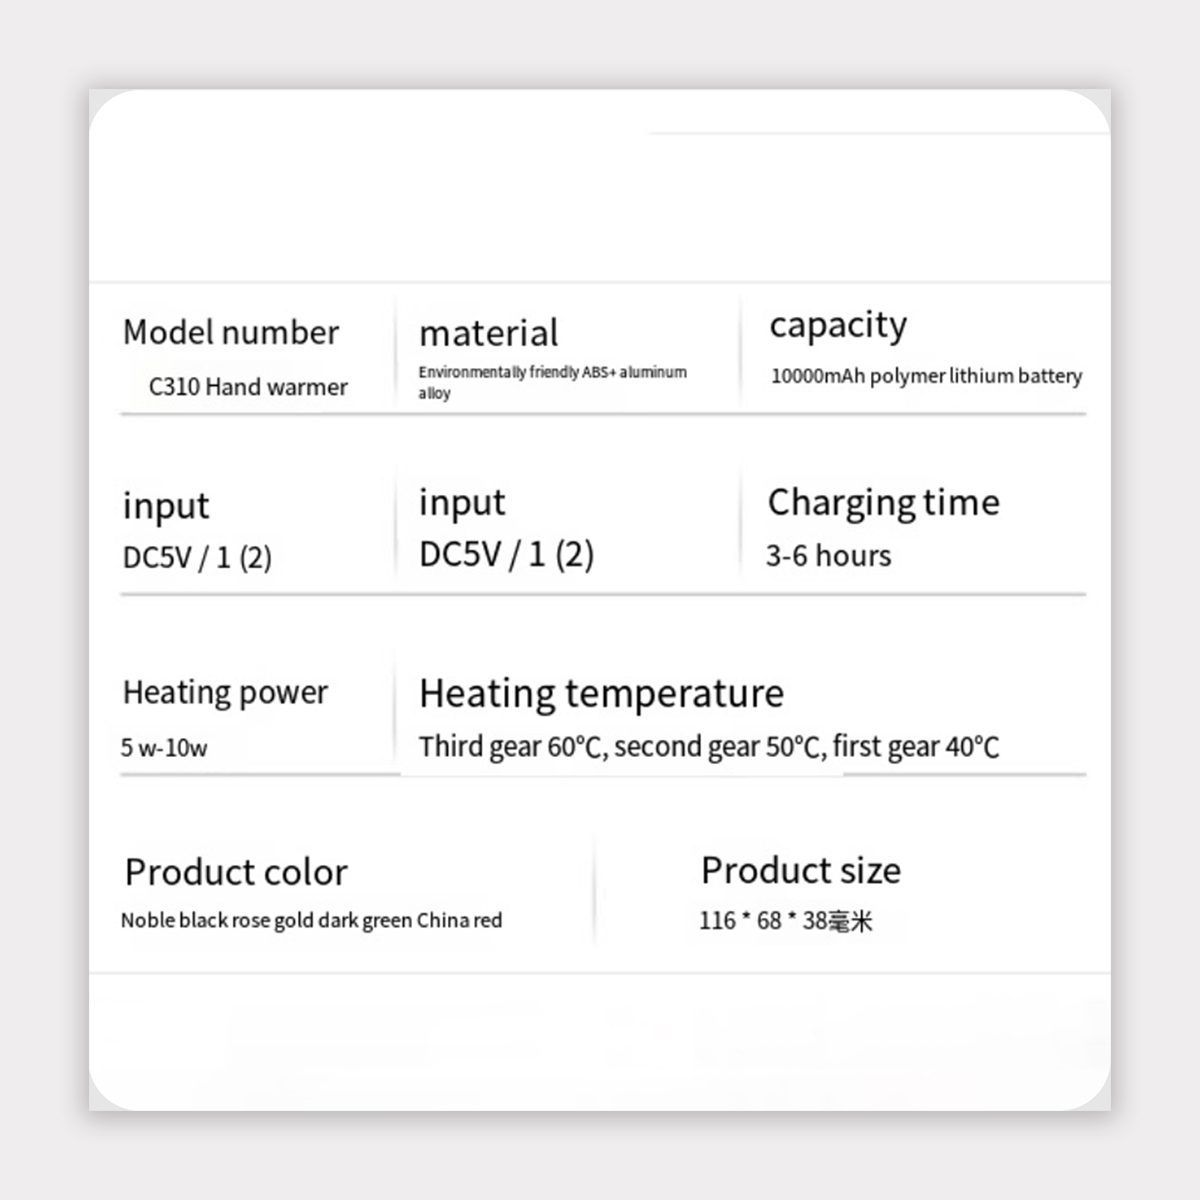Click the "Heating temperature" heading

(601, 694)
